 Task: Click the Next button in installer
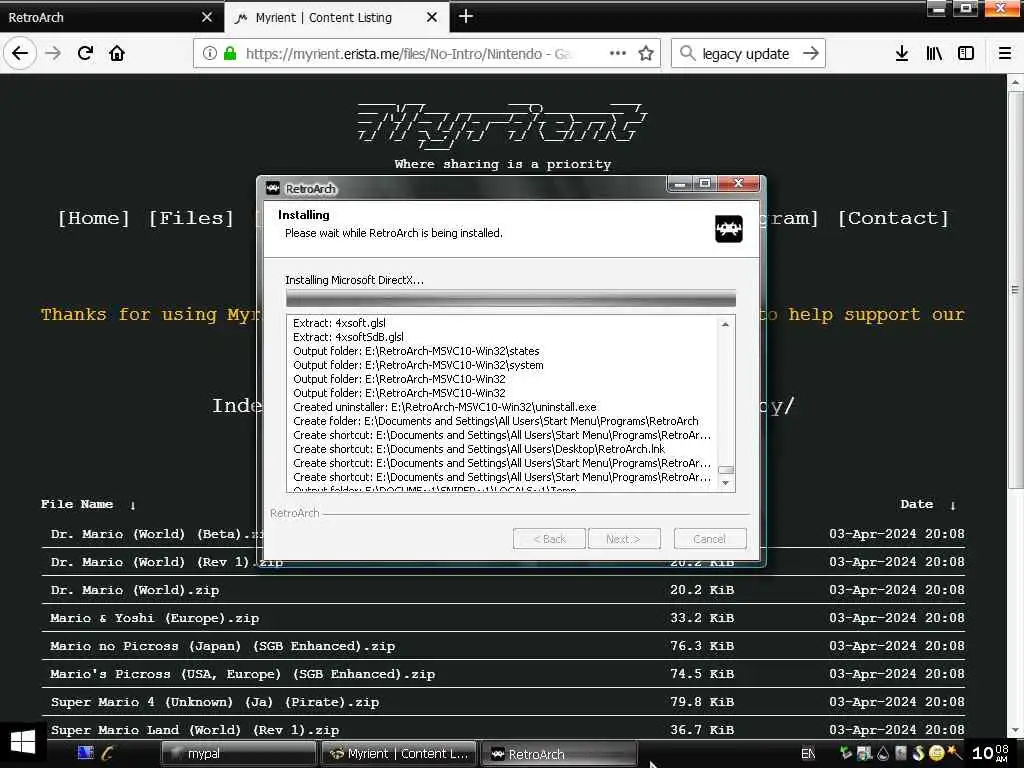point(623,539)
